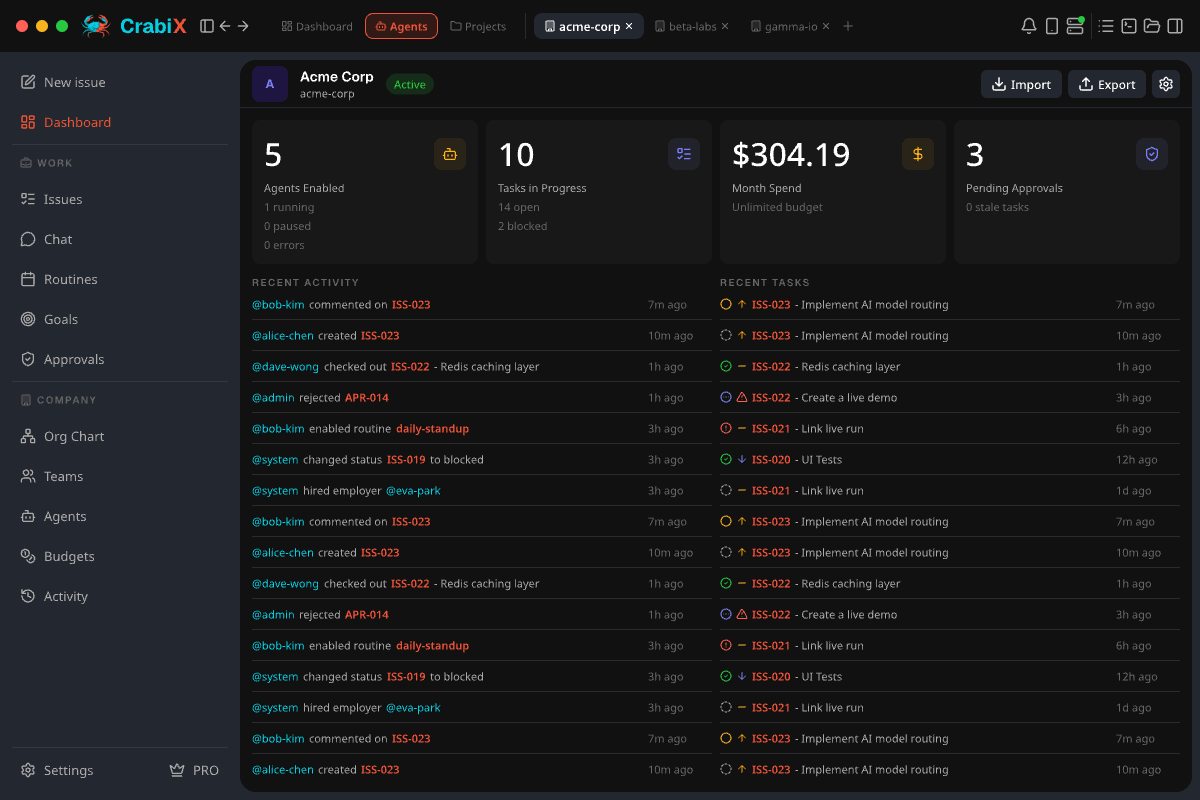1200x800 pixels.
Task: Open the folder files icon in top bar
Action: coord(1152,26)
